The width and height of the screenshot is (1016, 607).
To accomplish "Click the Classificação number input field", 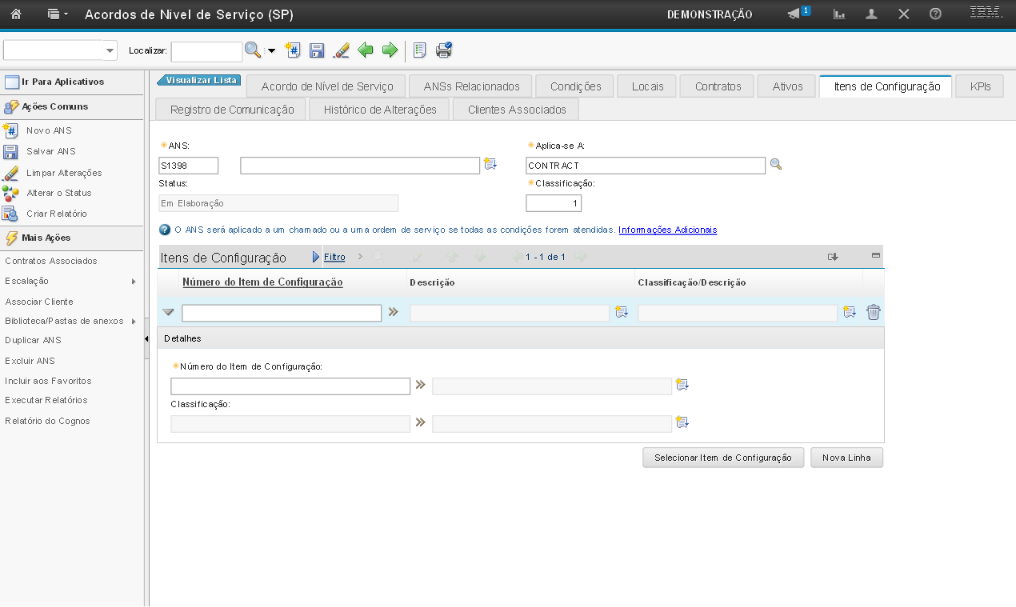I will pos(553,204).
